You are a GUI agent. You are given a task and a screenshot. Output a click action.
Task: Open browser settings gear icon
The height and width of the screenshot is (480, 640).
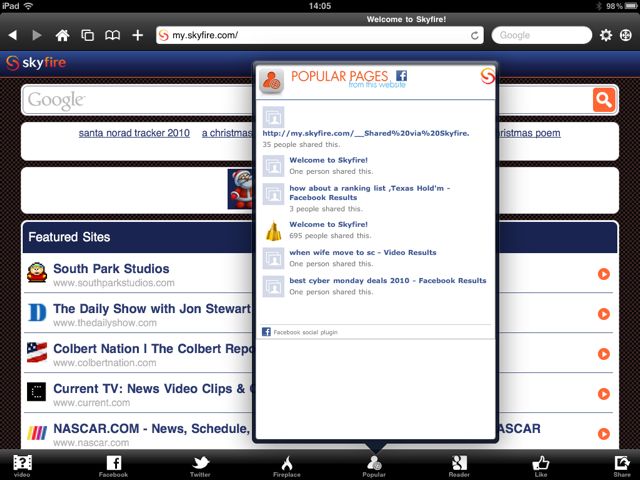click(x=606, y=35)
